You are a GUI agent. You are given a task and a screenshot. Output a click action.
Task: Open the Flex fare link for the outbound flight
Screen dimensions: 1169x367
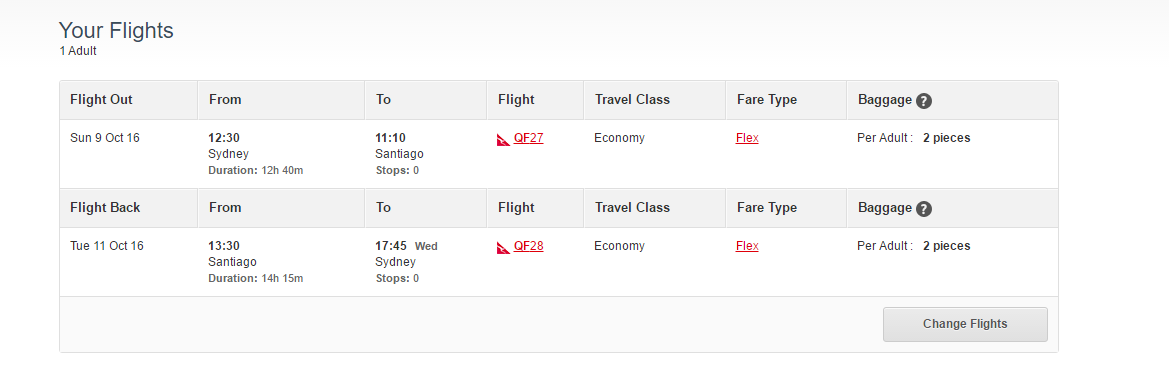pyautogui.click(x=747, y=138)
